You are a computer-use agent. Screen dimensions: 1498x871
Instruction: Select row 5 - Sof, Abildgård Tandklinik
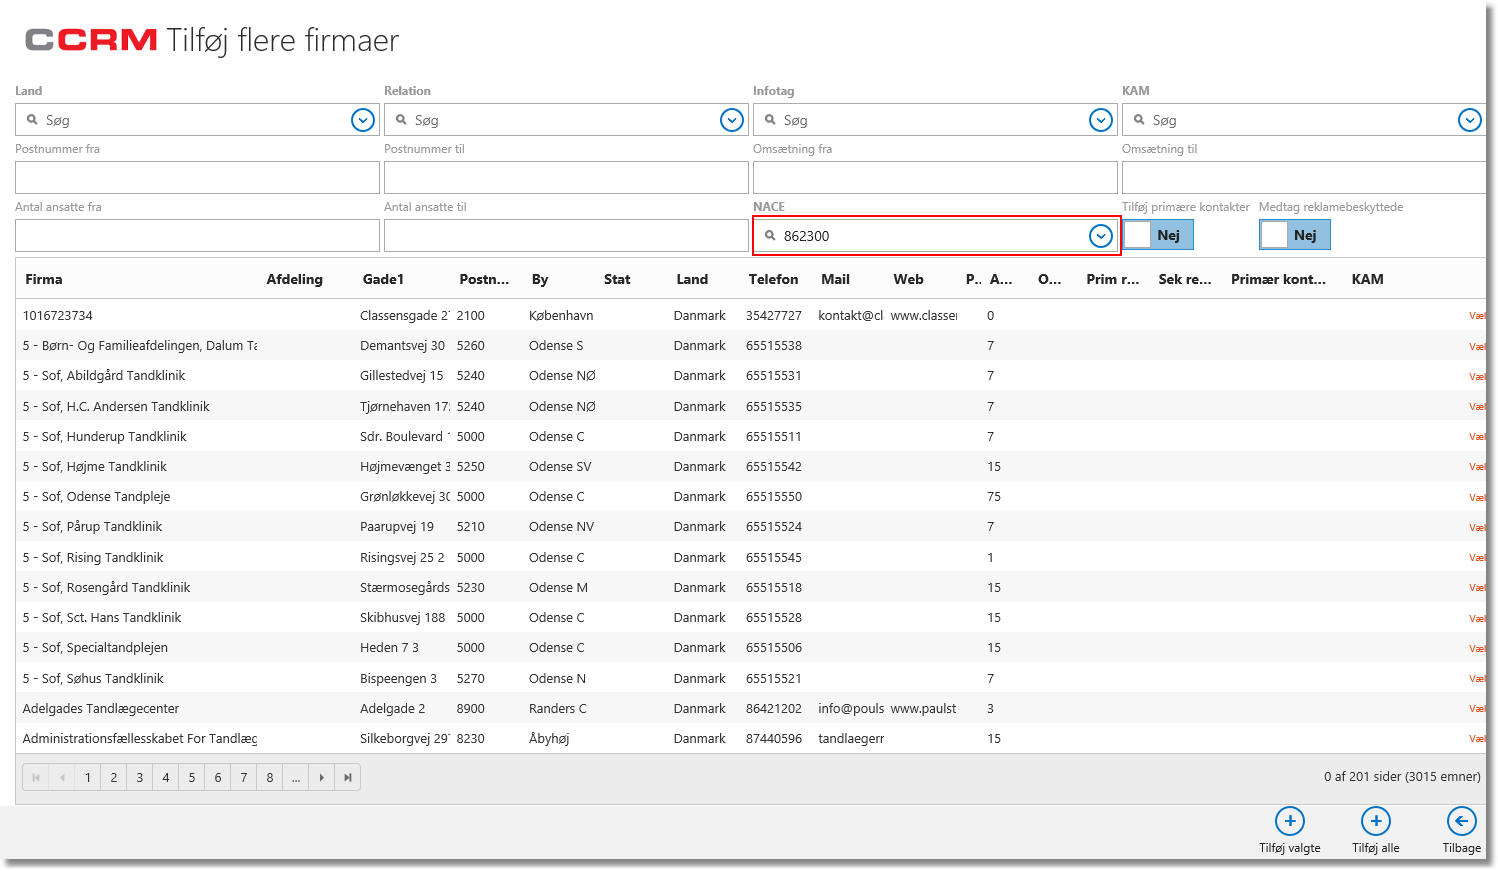click(x=750, y=376)
